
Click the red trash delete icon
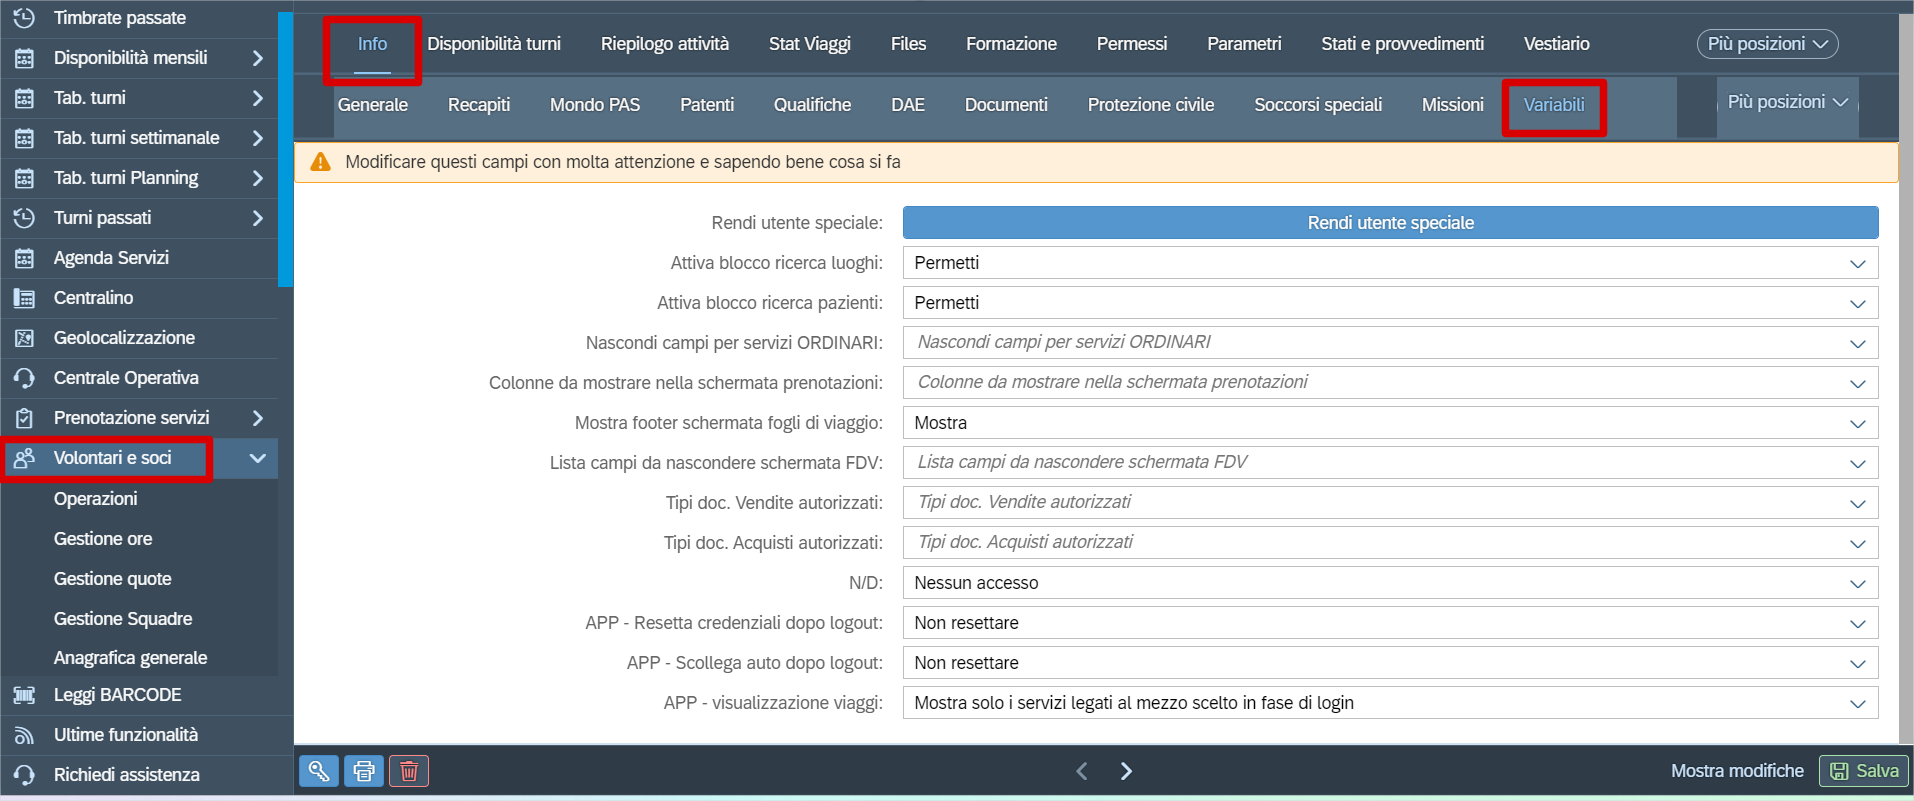[409, 771]
